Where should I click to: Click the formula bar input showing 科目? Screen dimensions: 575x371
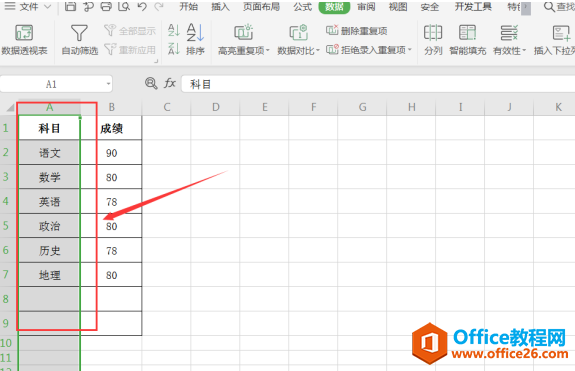coord(378,84)
